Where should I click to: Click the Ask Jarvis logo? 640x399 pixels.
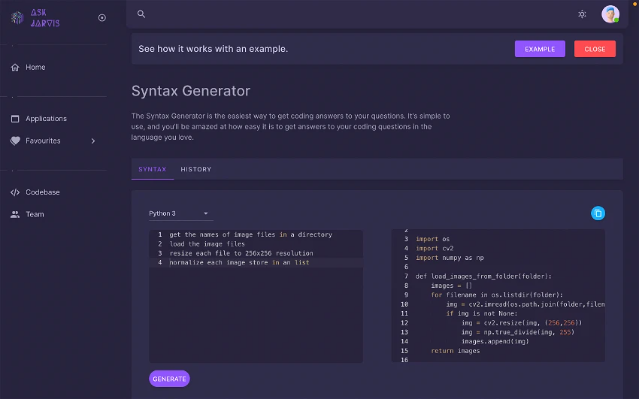pos(35,18)
